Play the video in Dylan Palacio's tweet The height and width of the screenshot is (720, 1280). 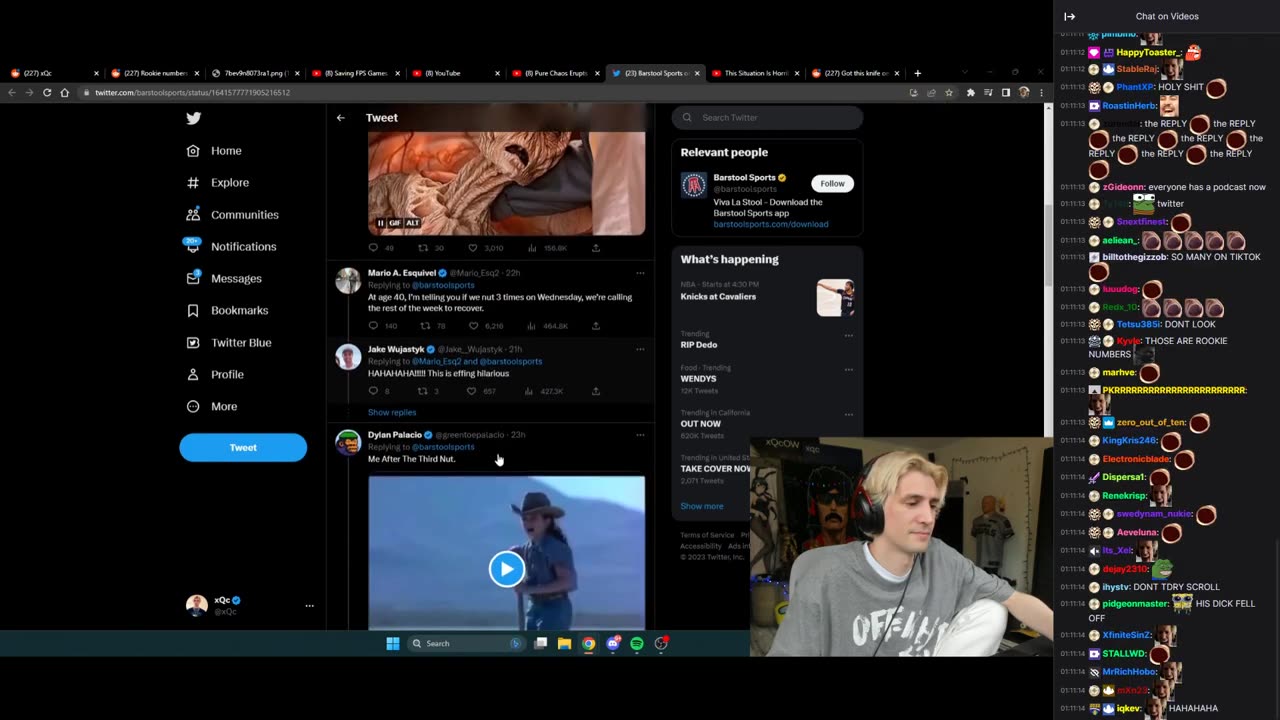tap(506, 568)
